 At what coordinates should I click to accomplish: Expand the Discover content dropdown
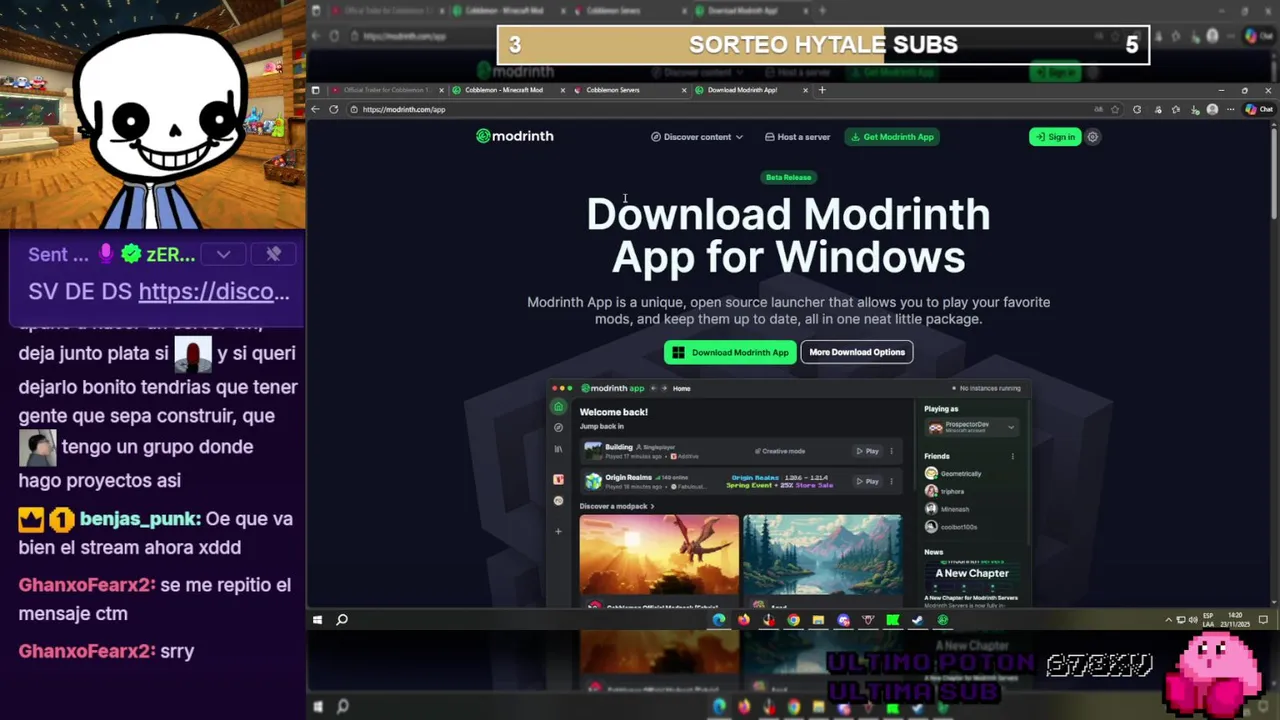(x=697, y=137)
